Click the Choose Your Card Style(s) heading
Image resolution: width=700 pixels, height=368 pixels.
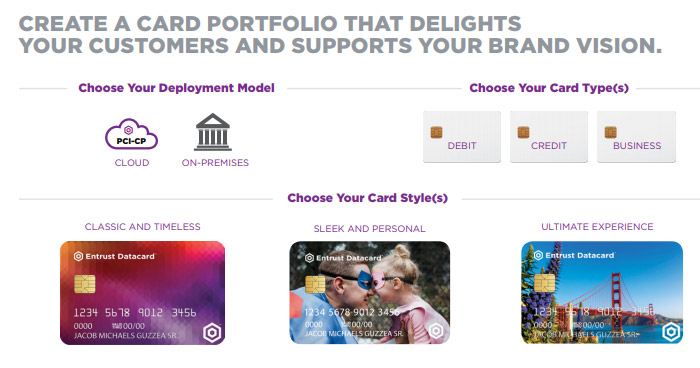click(367, 198)
